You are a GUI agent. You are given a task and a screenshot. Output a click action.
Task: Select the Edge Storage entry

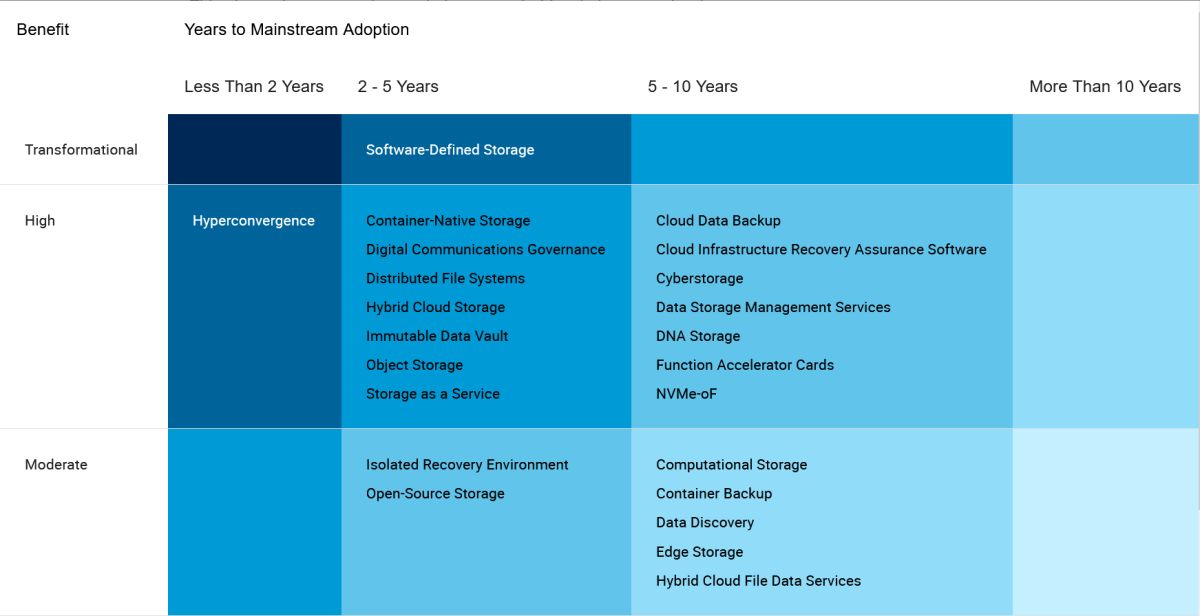click(x=699, y=552)
